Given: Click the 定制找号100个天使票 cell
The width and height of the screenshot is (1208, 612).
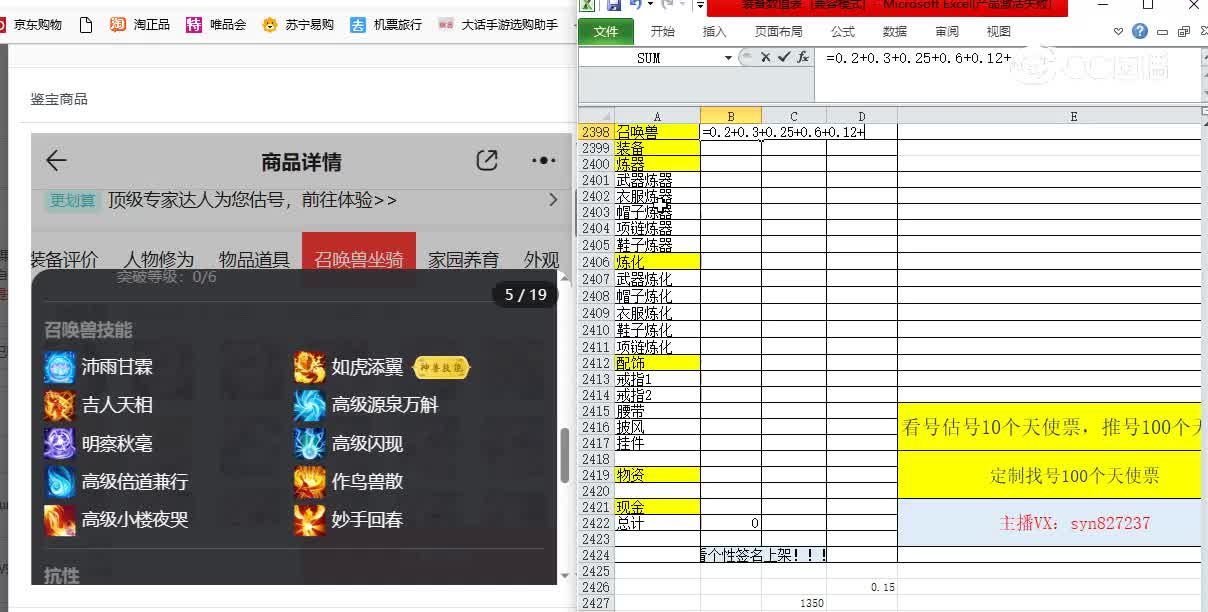Looking at the screenshot, I should pos(1049,475).
